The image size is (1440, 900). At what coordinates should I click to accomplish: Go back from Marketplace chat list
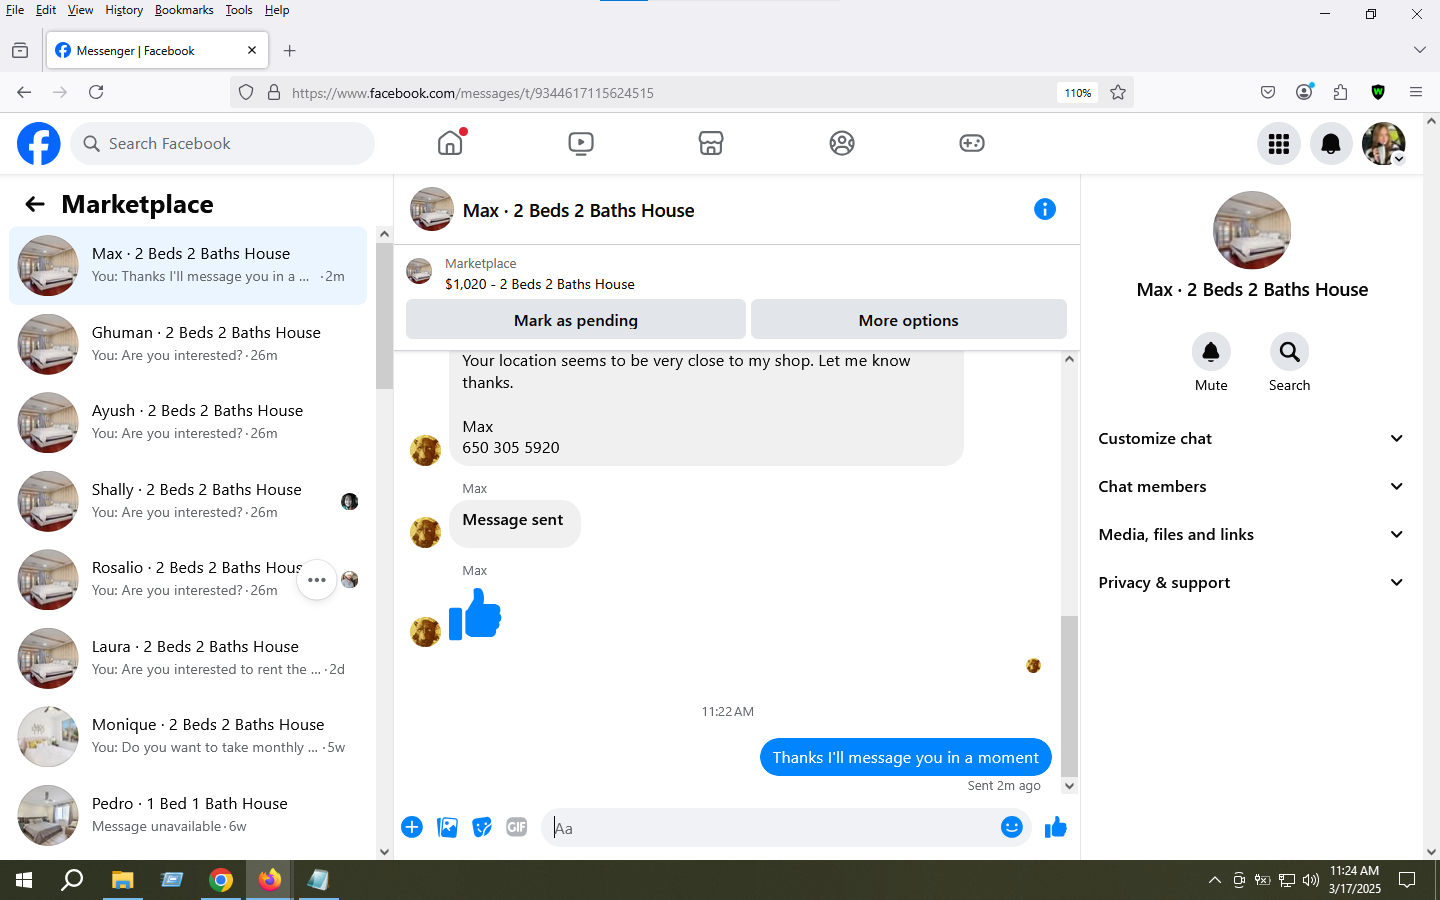[x=35, y=204]
